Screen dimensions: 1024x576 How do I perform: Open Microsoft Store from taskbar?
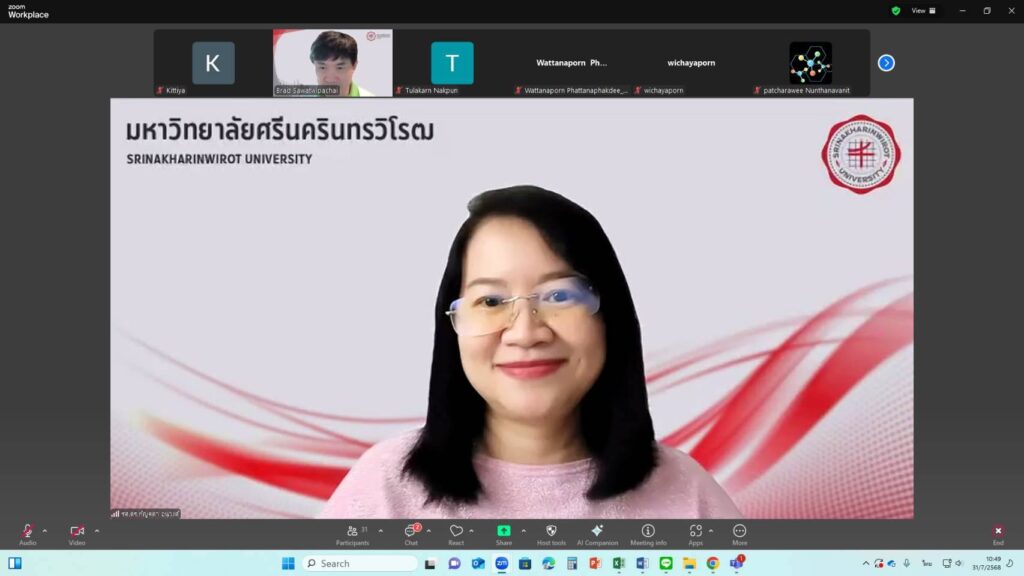[525, 564]
